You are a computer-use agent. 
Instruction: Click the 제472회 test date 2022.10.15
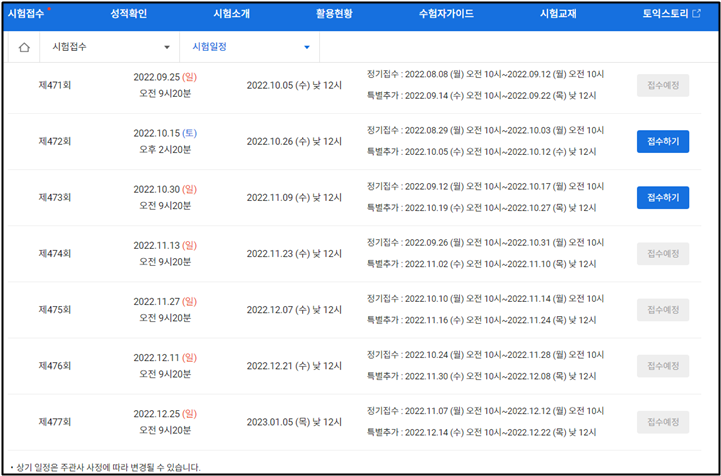[x=164, y=133]
